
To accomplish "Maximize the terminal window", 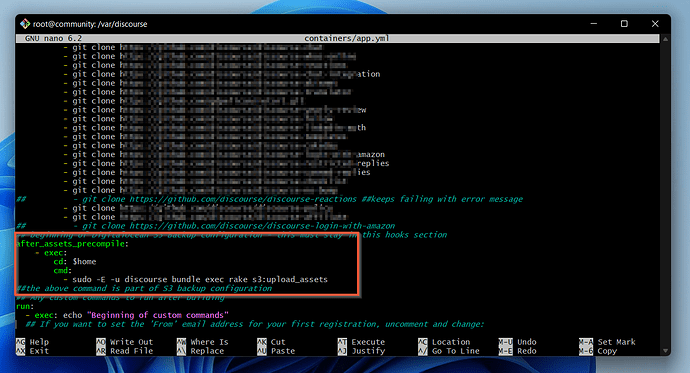I will [x=624, y=24].
